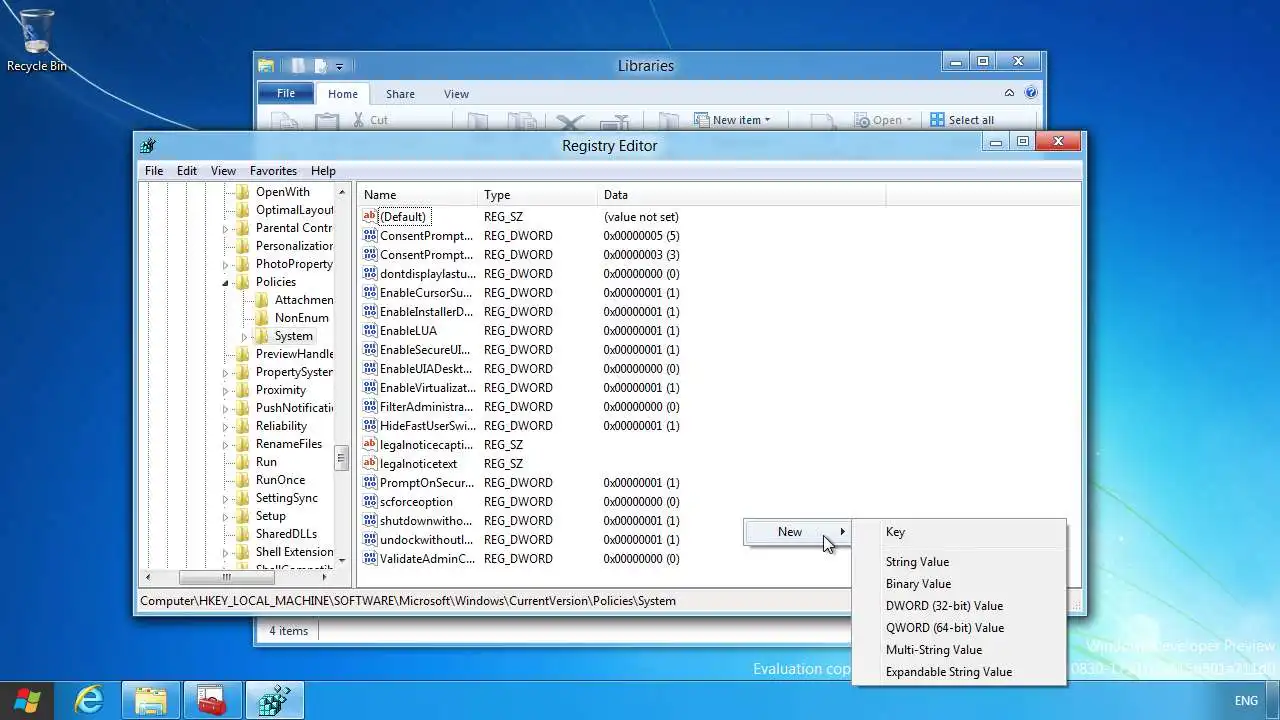Click the Libraries help question mark icon
The height and width of the screenshot is (720, 1280).
click(x=1031, y=93)
